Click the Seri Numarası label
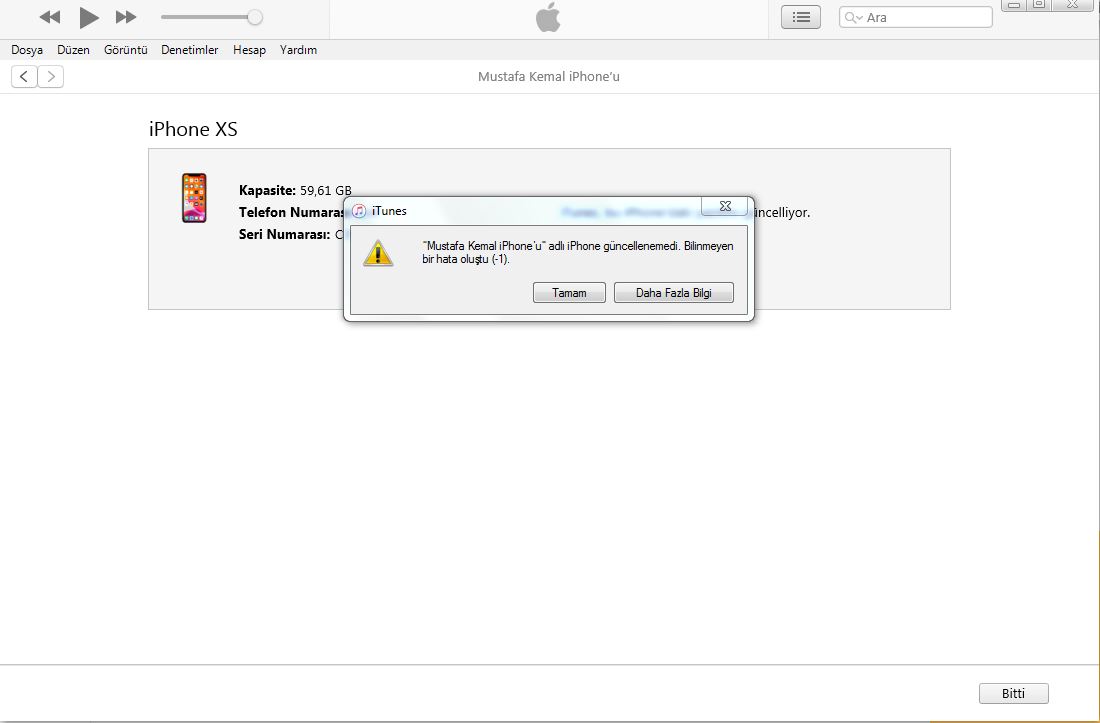 [x=284, y=234]
